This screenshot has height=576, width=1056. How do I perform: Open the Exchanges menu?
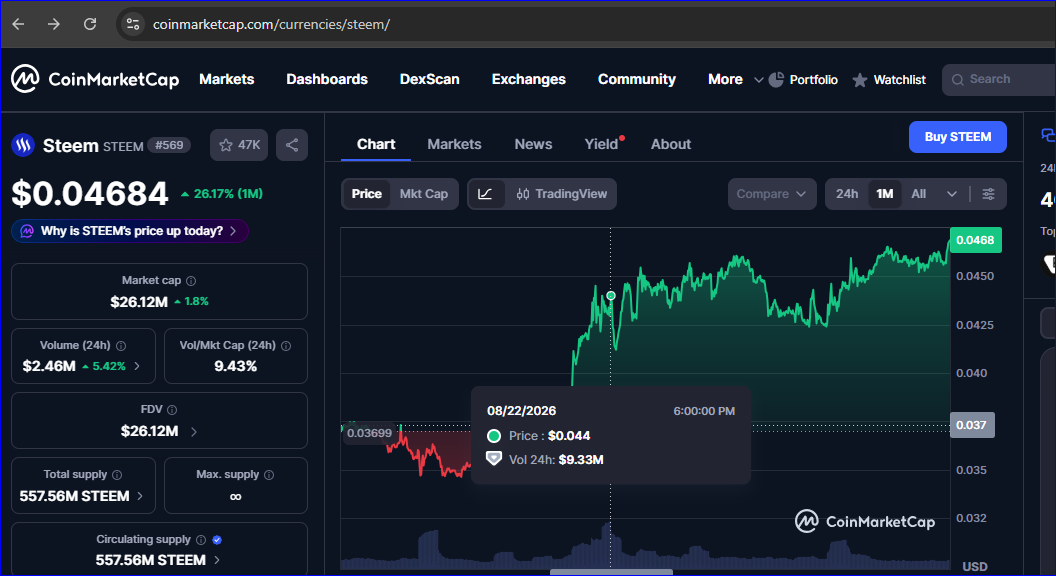pyautogui.click(x=529, y=79)
